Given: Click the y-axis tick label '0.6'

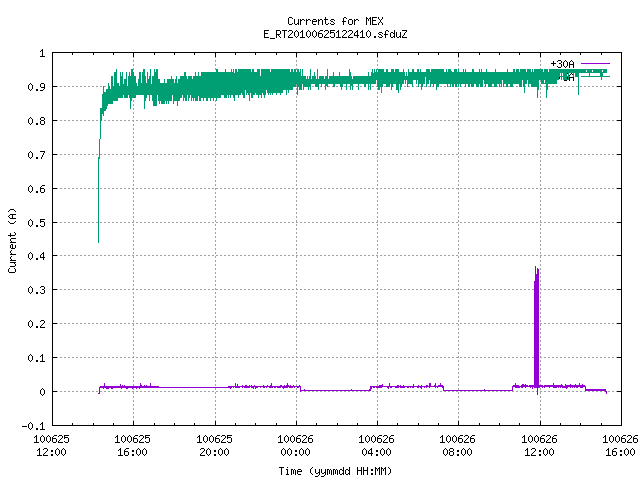Looking at the screenshot, I should pyautogui.click(x=36, y=189).
